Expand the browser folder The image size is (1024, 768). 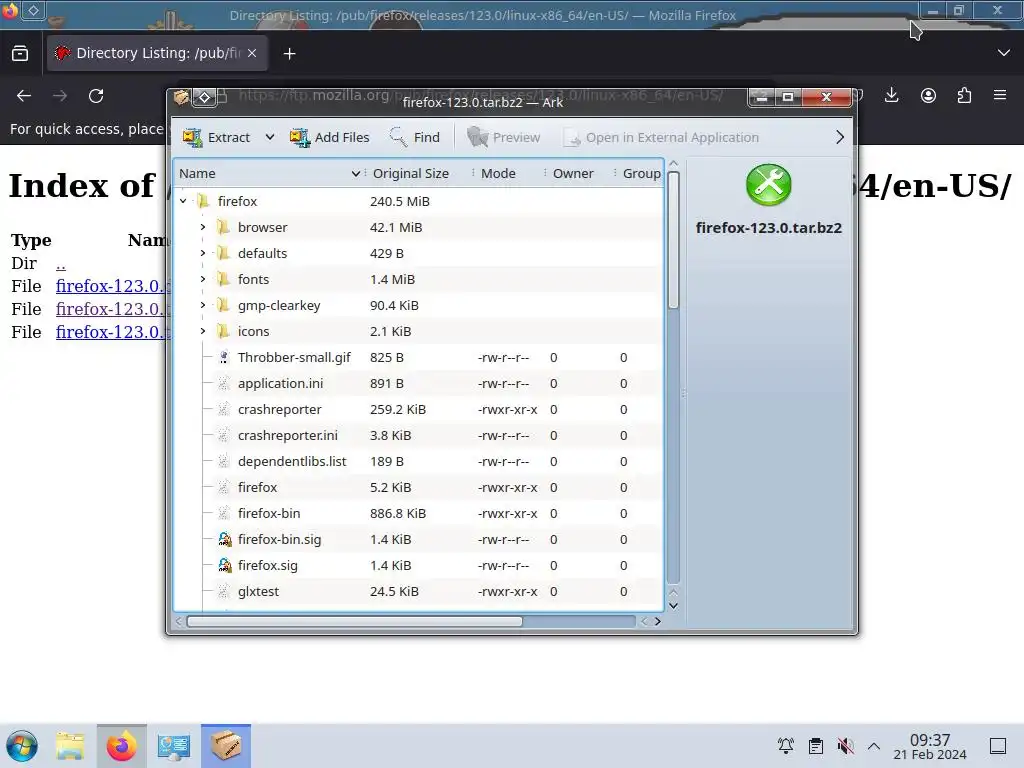coord(203,227)
